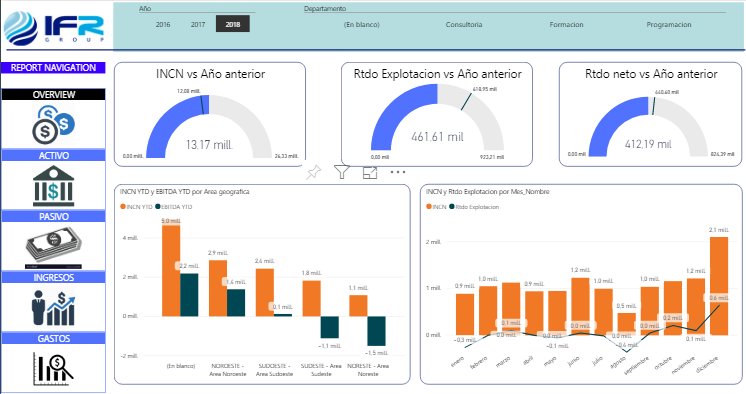Click the agosto 0,5 mill. bar

(x=627, y=324)
